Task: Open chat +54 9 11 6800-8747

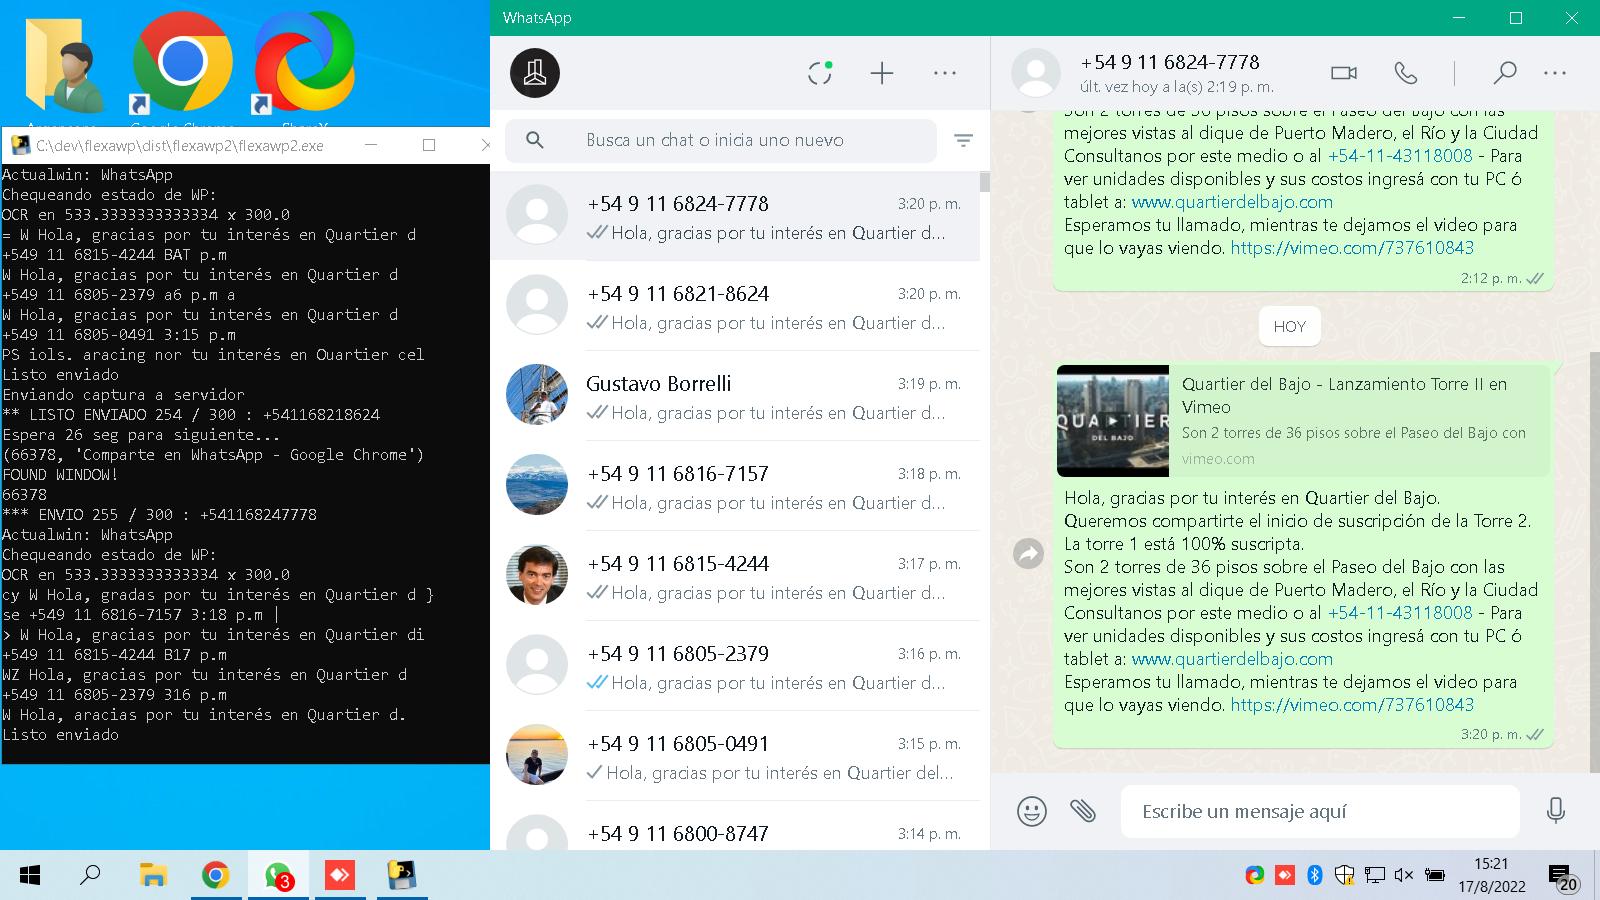Action: click(735, 826)
